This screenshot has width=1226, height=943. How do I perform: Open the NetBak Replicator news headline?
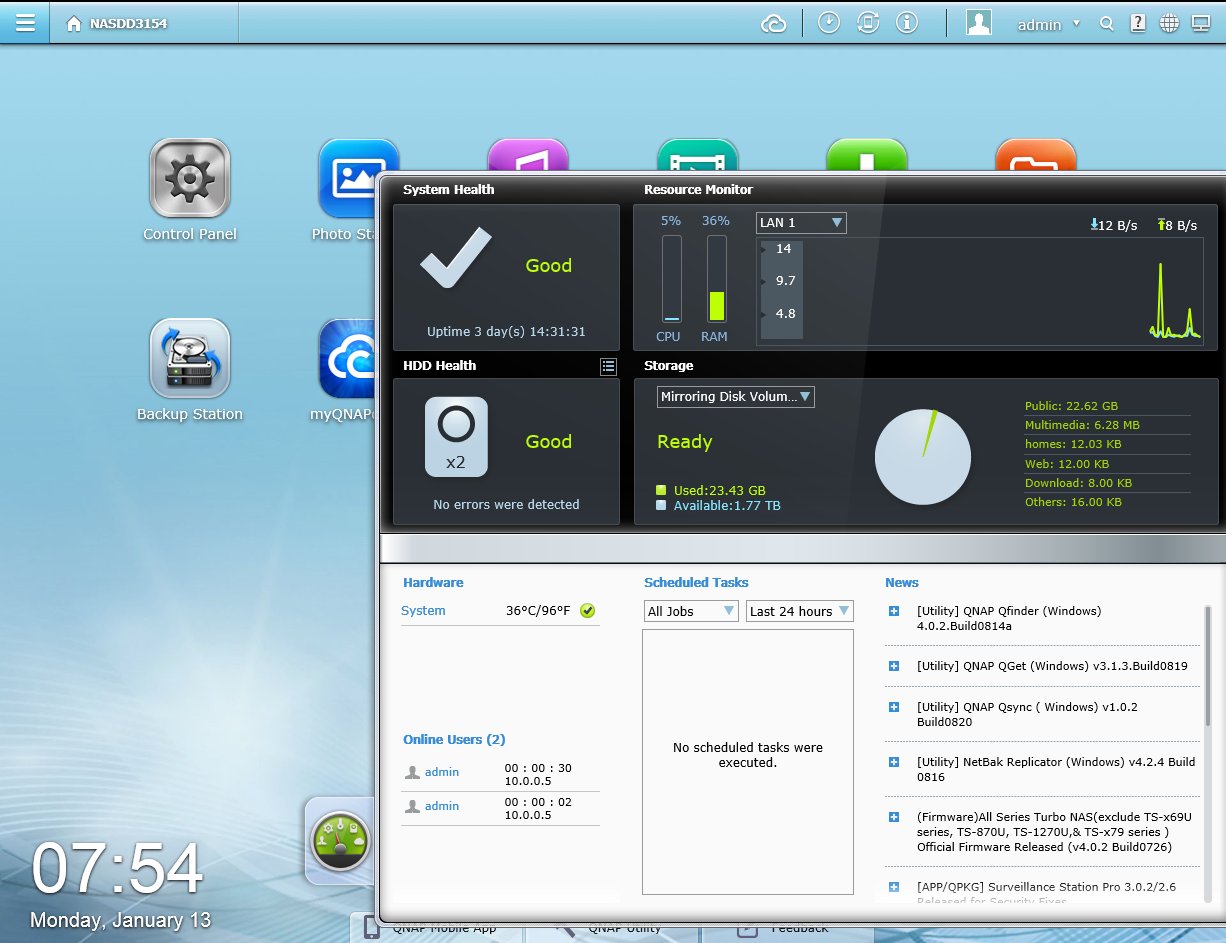[x=1056, y=769]
